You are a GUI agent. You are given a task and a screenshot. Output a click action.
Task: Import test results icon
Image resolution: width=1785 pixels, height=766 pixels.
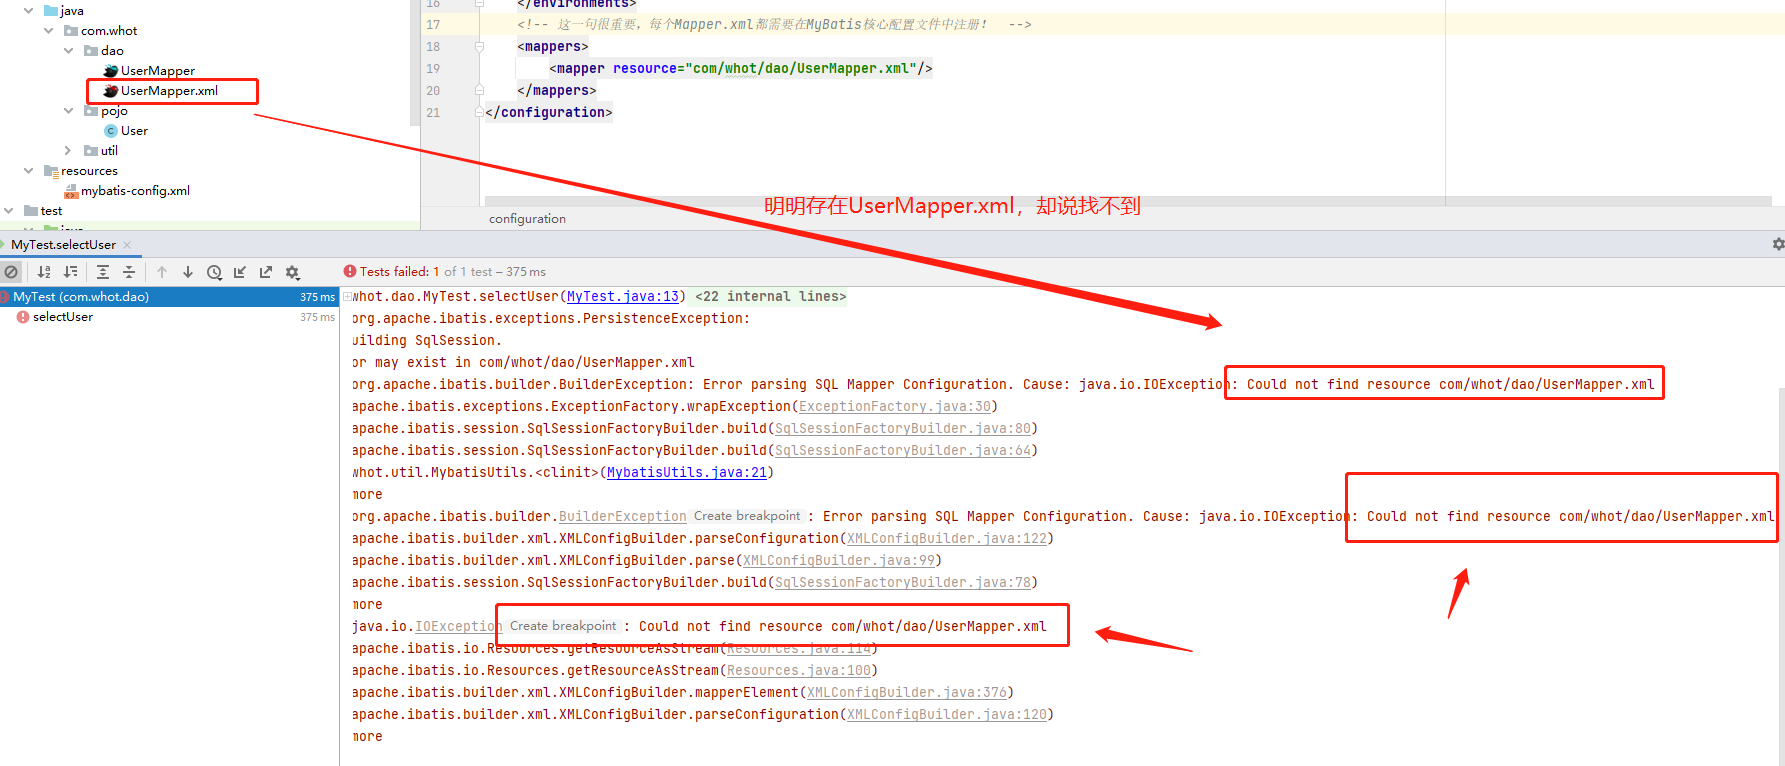[240, 272]
